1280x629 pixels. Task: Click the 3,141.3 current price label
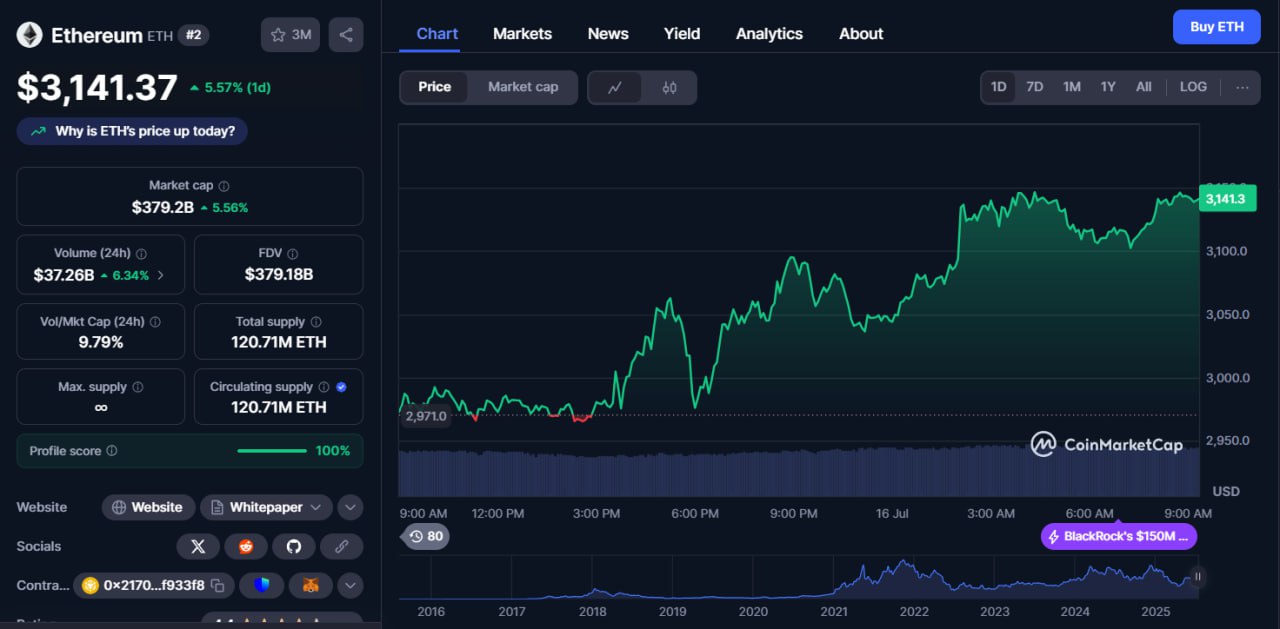pyautogui.click(x=1226, y=199)
